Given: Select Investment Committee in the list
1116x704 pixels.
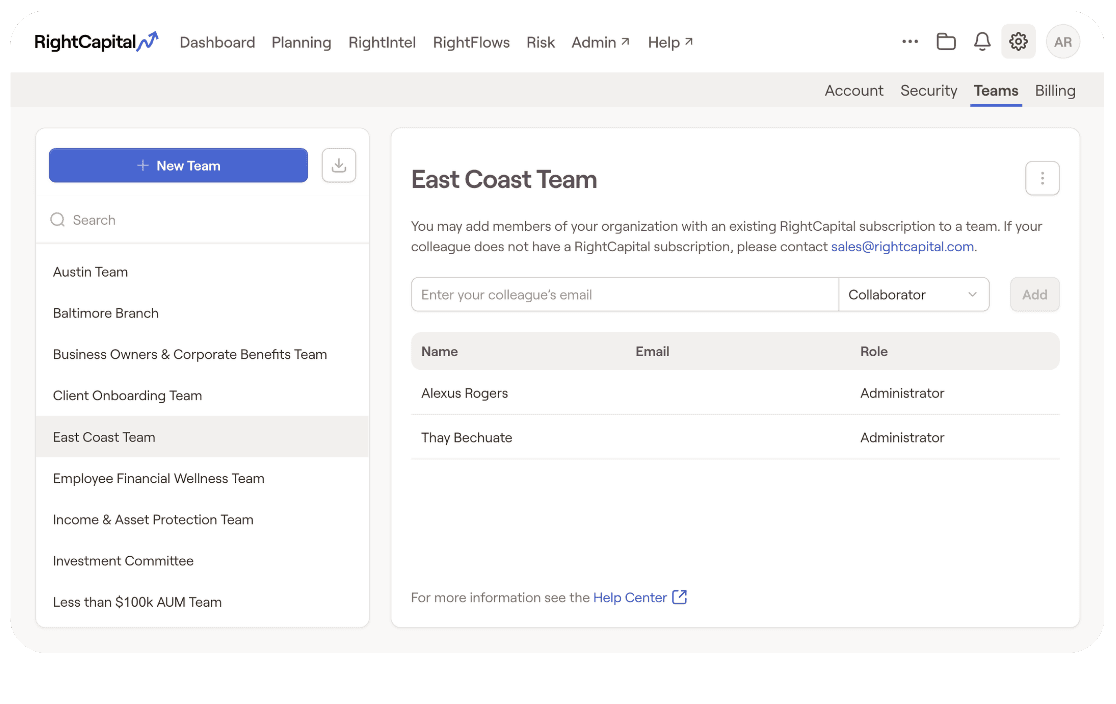Looking at the screenshot, I should (202, 561).
